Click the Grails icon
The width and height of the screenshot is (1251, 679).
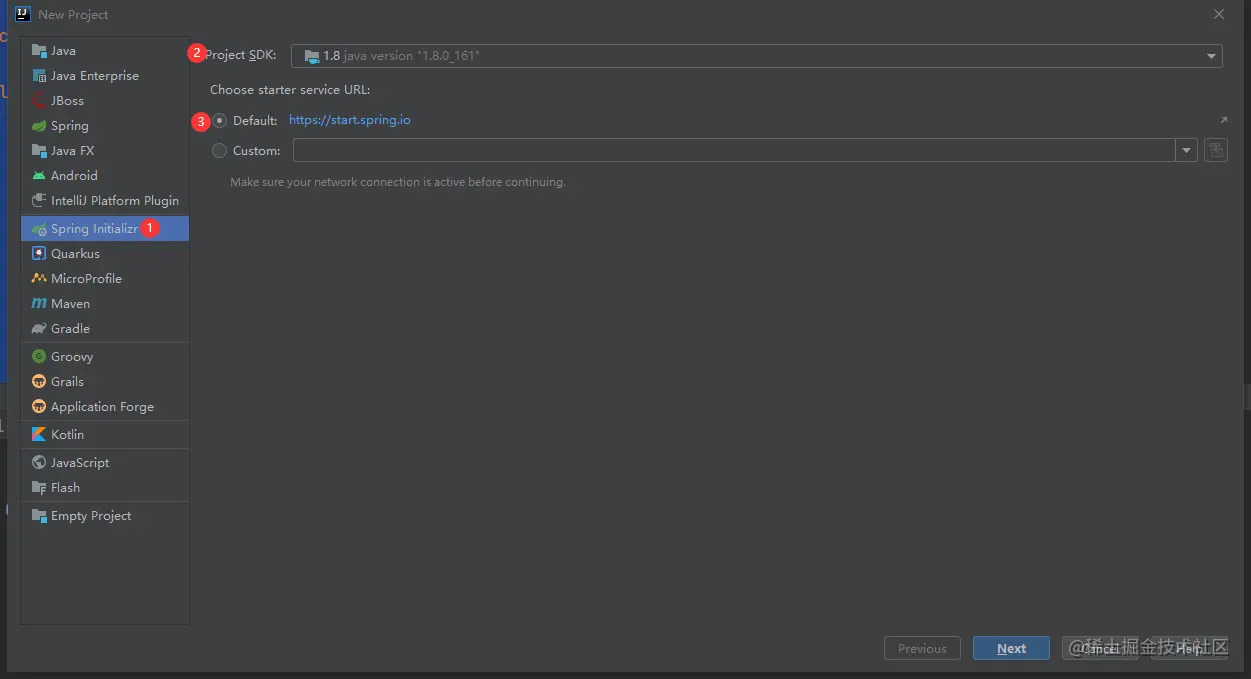pyautogui.click(x=39, y=382)
